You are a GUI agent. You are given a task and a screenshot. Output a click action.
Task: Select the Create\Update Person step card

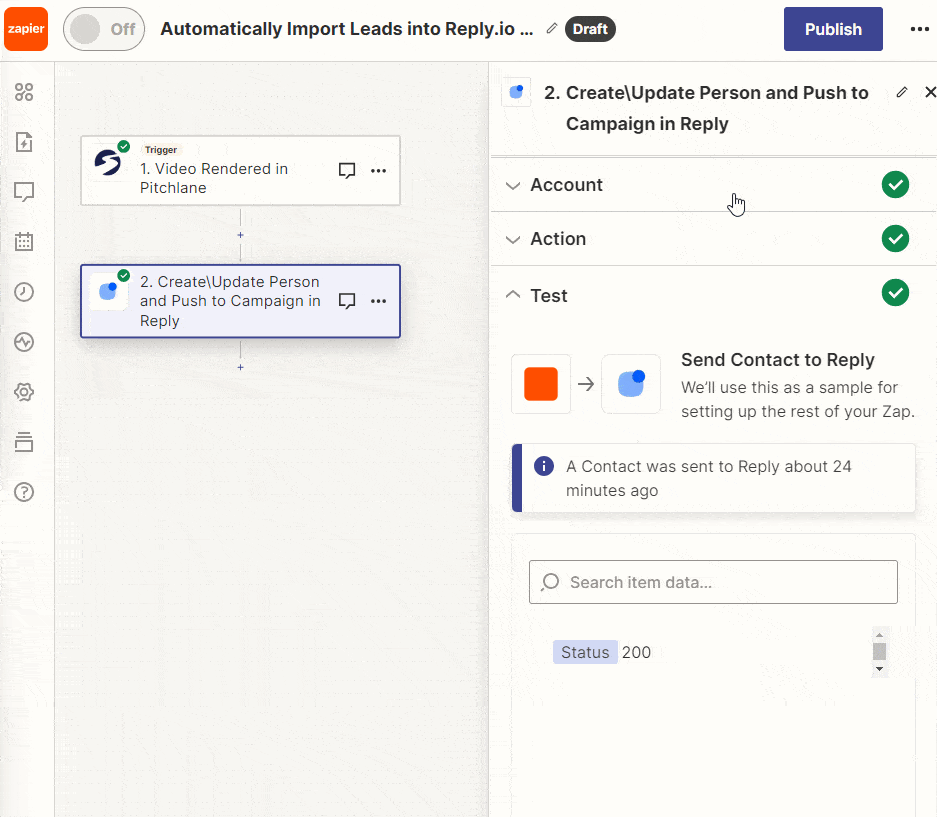240,301
